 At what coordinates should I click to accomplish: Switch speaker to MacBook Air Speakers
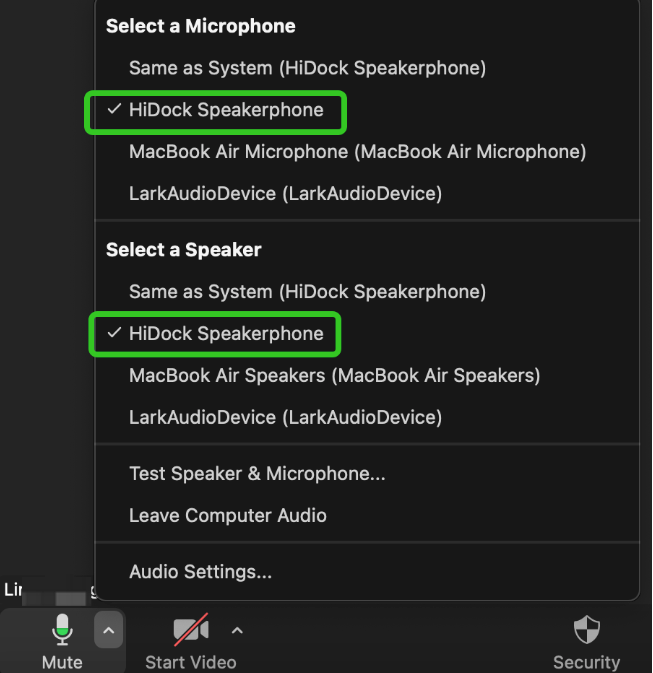[x=334, y=376]
